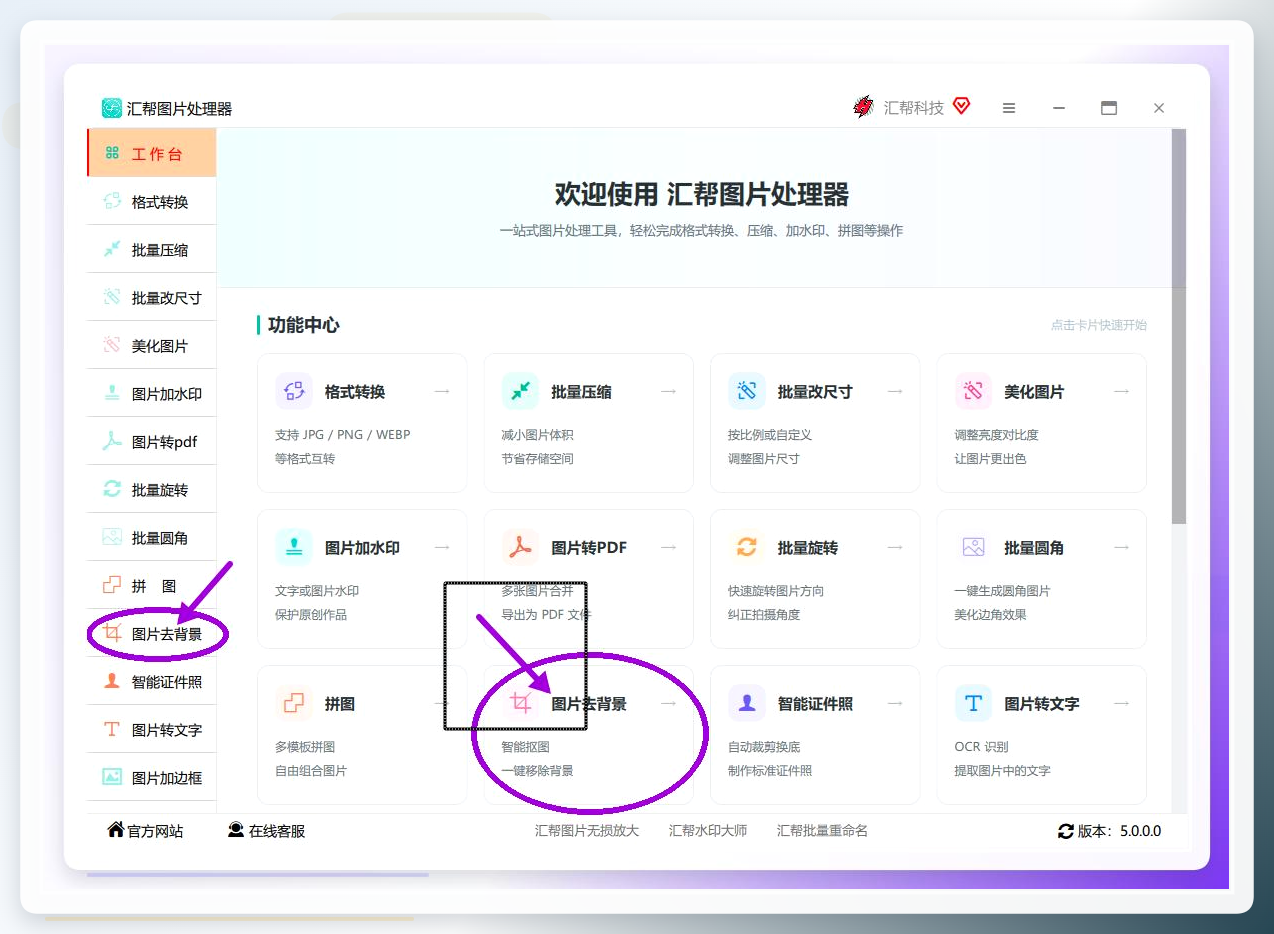The image size is (1274, 934).
Task: Open 汇帮图片无损放大 link
Action: [x=587, y=830]
